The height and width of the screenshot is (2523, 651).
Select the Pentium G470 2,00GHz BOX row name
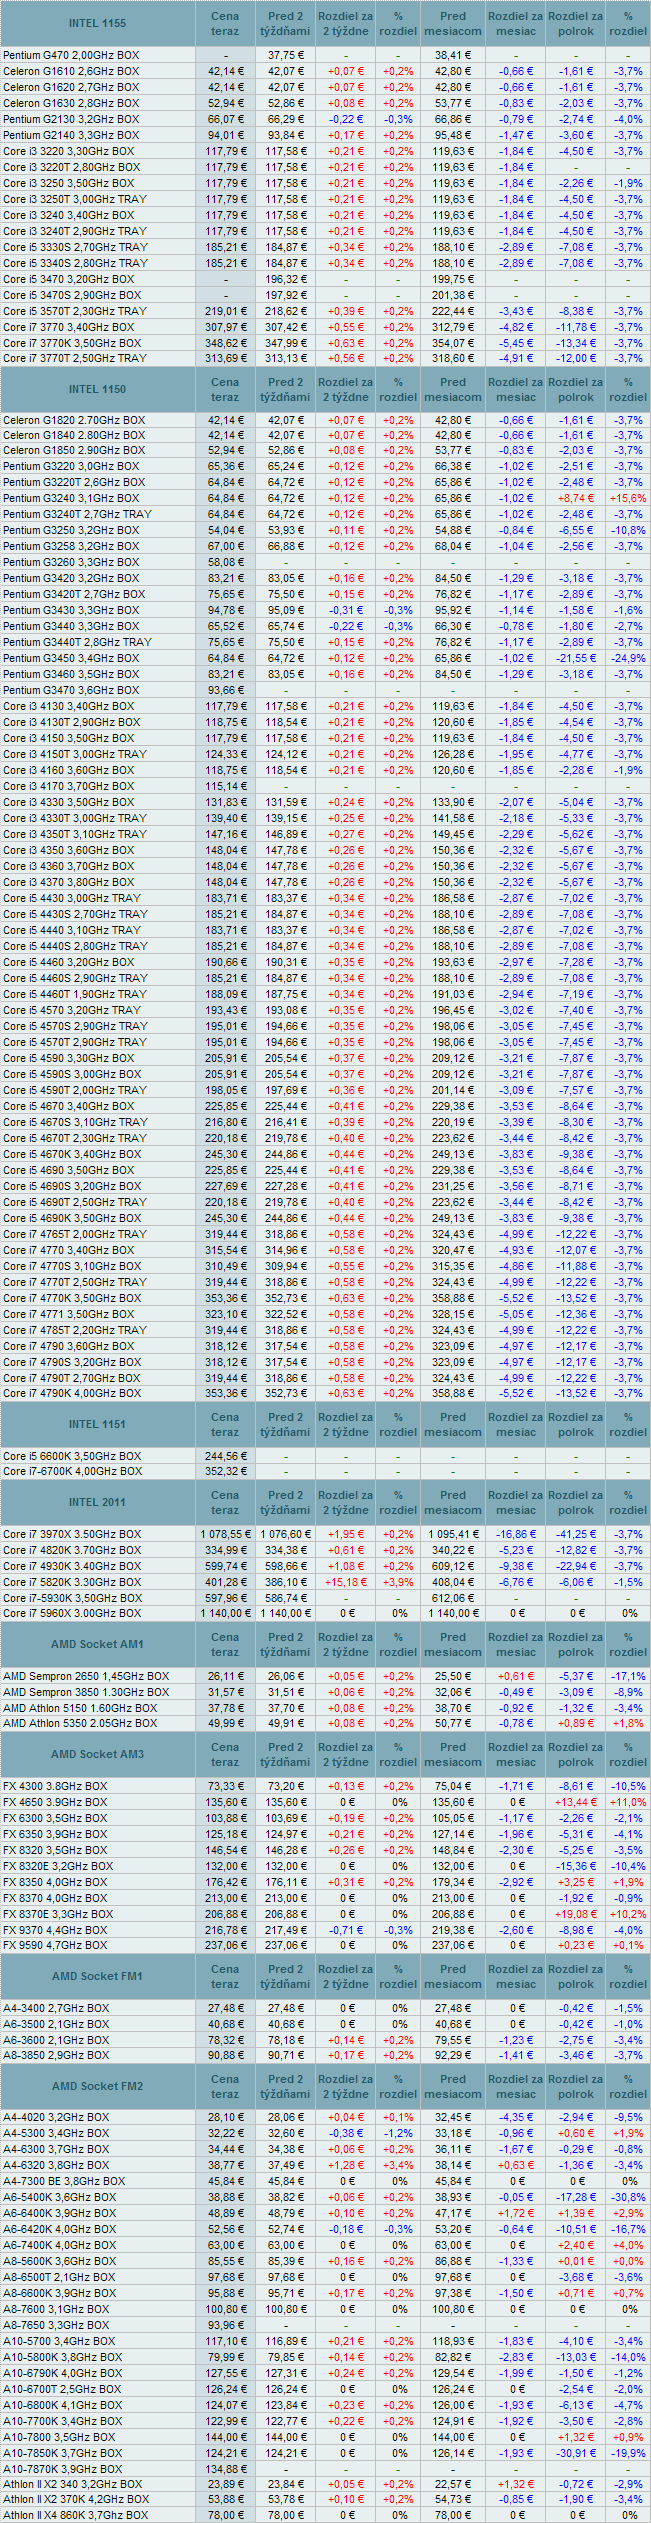[x=71, y=55]
